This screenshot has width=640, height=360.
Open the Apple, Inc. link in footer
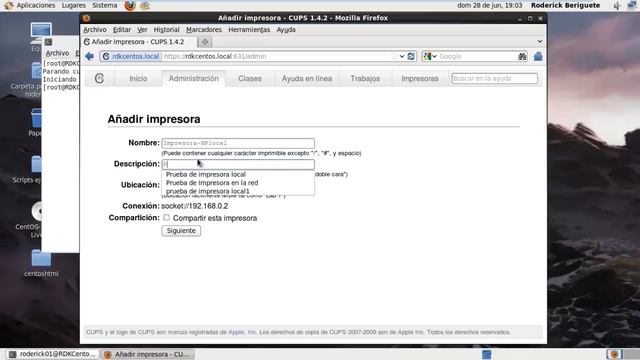point(242,332)
